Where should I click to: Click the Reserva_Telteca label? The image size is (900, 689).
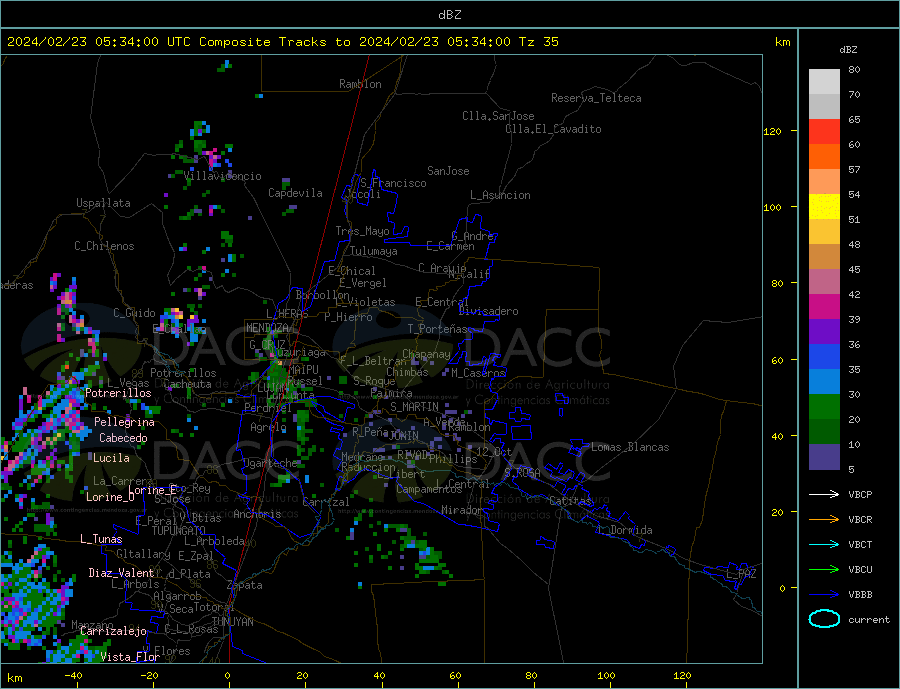coord(596,98)
